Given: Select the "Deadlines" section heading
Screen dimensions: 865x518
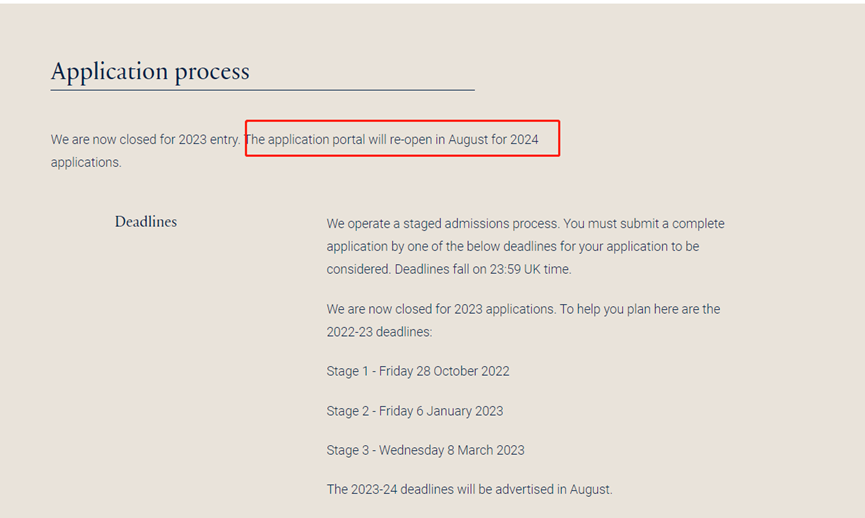Looking at the screenshot, I should [x=146, y=222].
